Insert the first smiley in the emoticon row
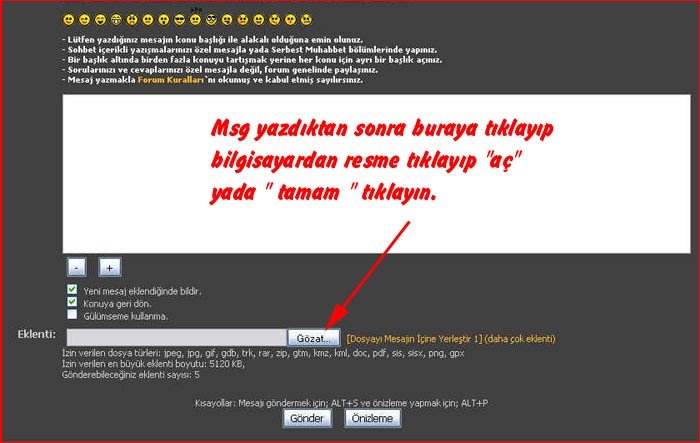 click(x=69, y=19)
